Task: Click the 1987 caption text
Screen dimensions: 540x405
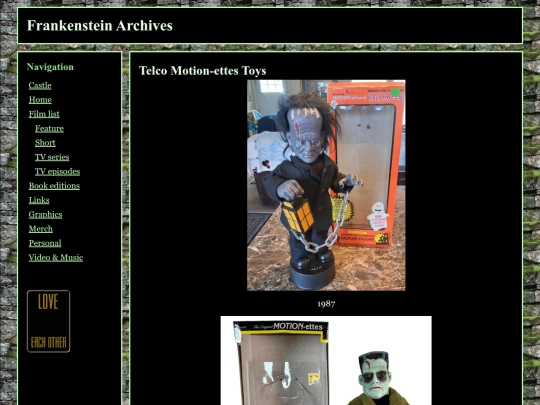Action: click(326, 304)
